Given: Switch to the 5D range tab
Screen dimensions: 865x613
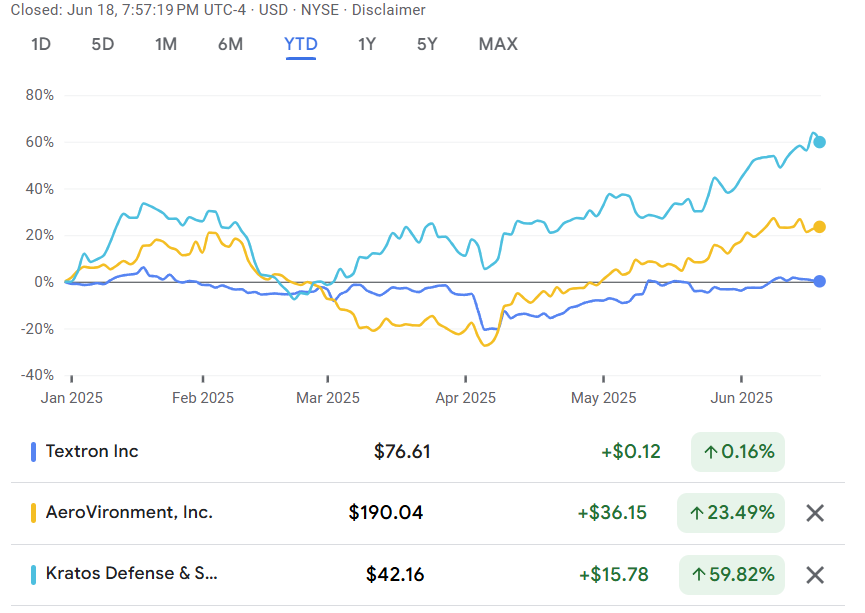Looking at the screenshot, I should pos(103,44).
